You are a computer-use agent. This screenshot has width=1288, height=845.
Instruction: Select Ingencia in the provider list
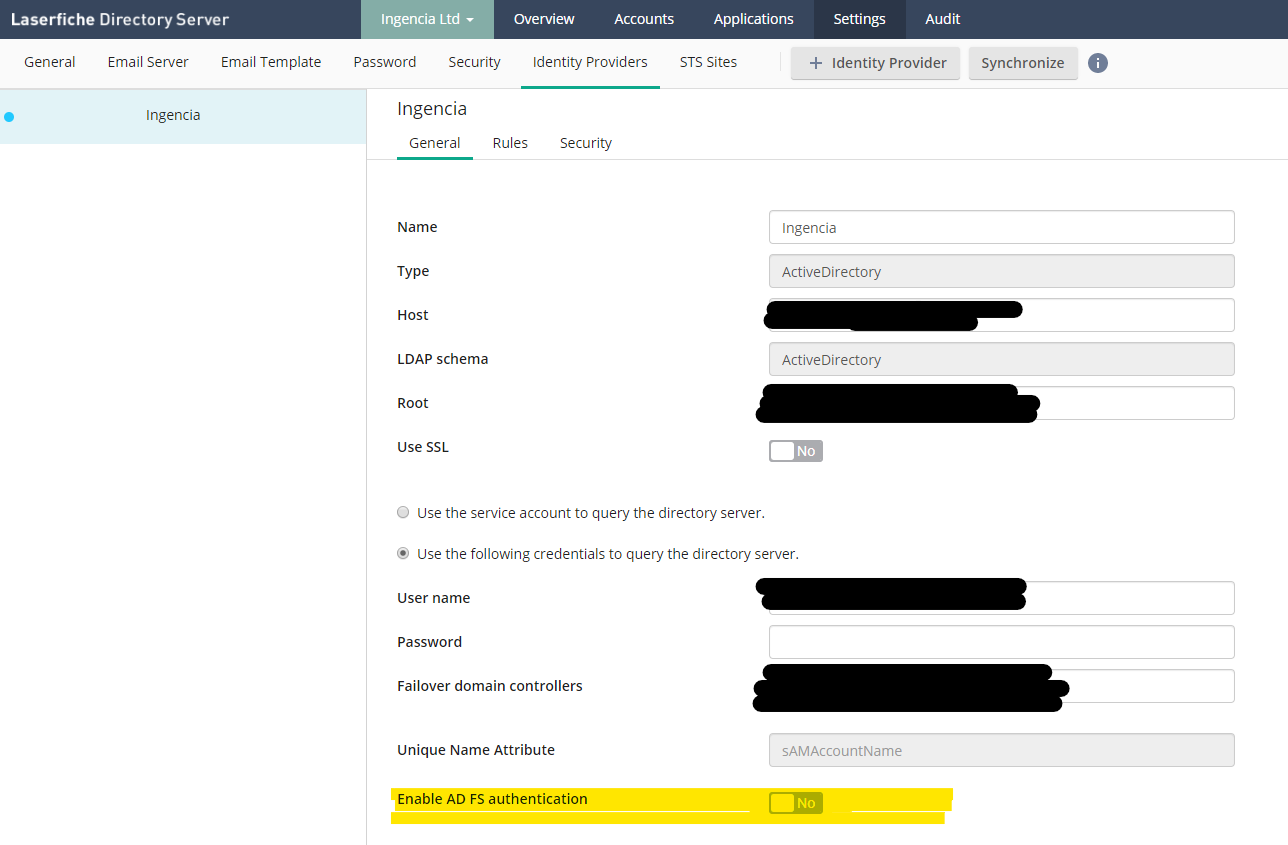[x=183, y=116]
